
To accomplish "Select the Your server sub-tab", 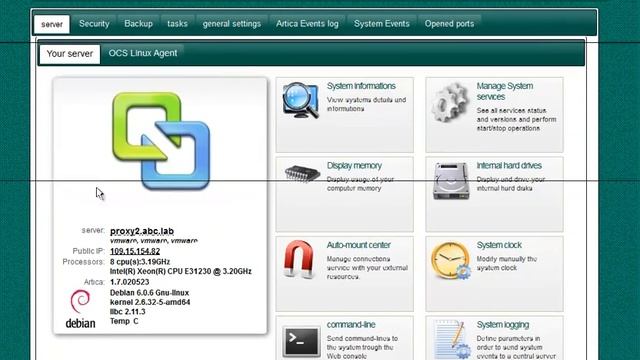I will pyautogui.click(x=70, y=54).
